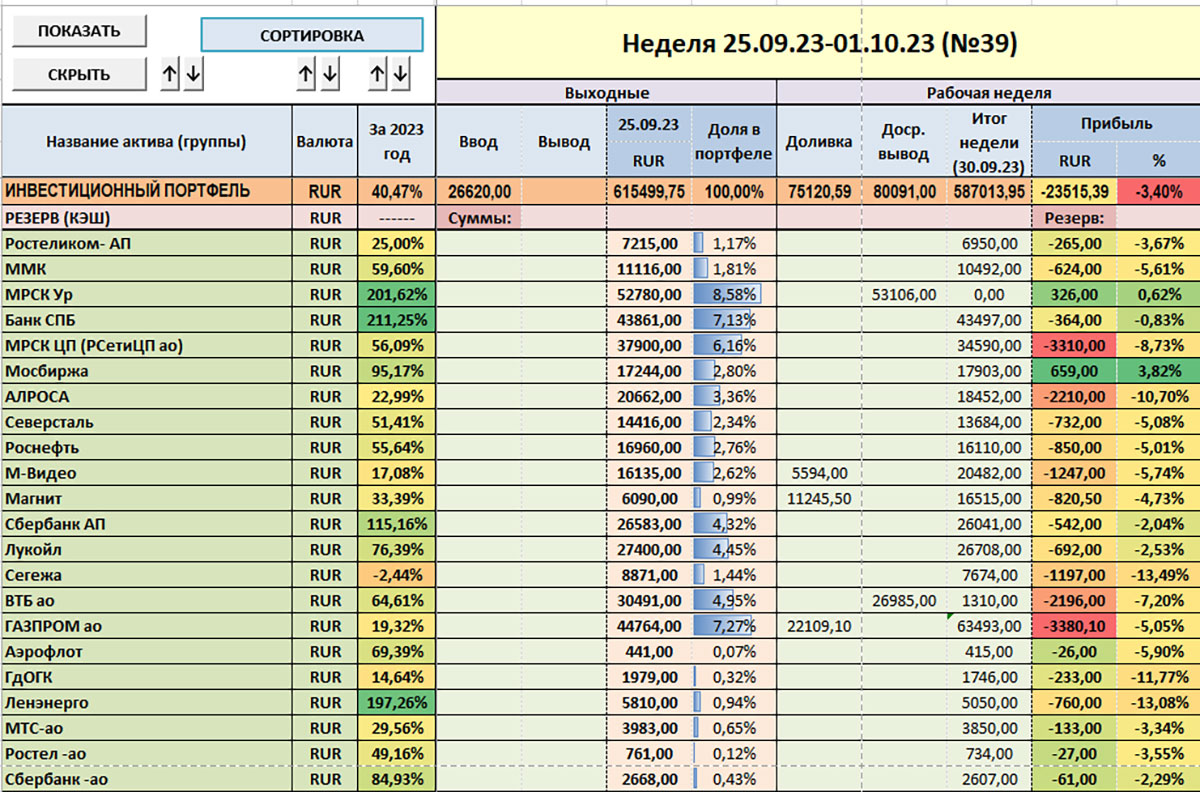Screen dimensions: 1200x792
Task: Select the Название актива (группы) header cell
Action: tap(146, 142)
